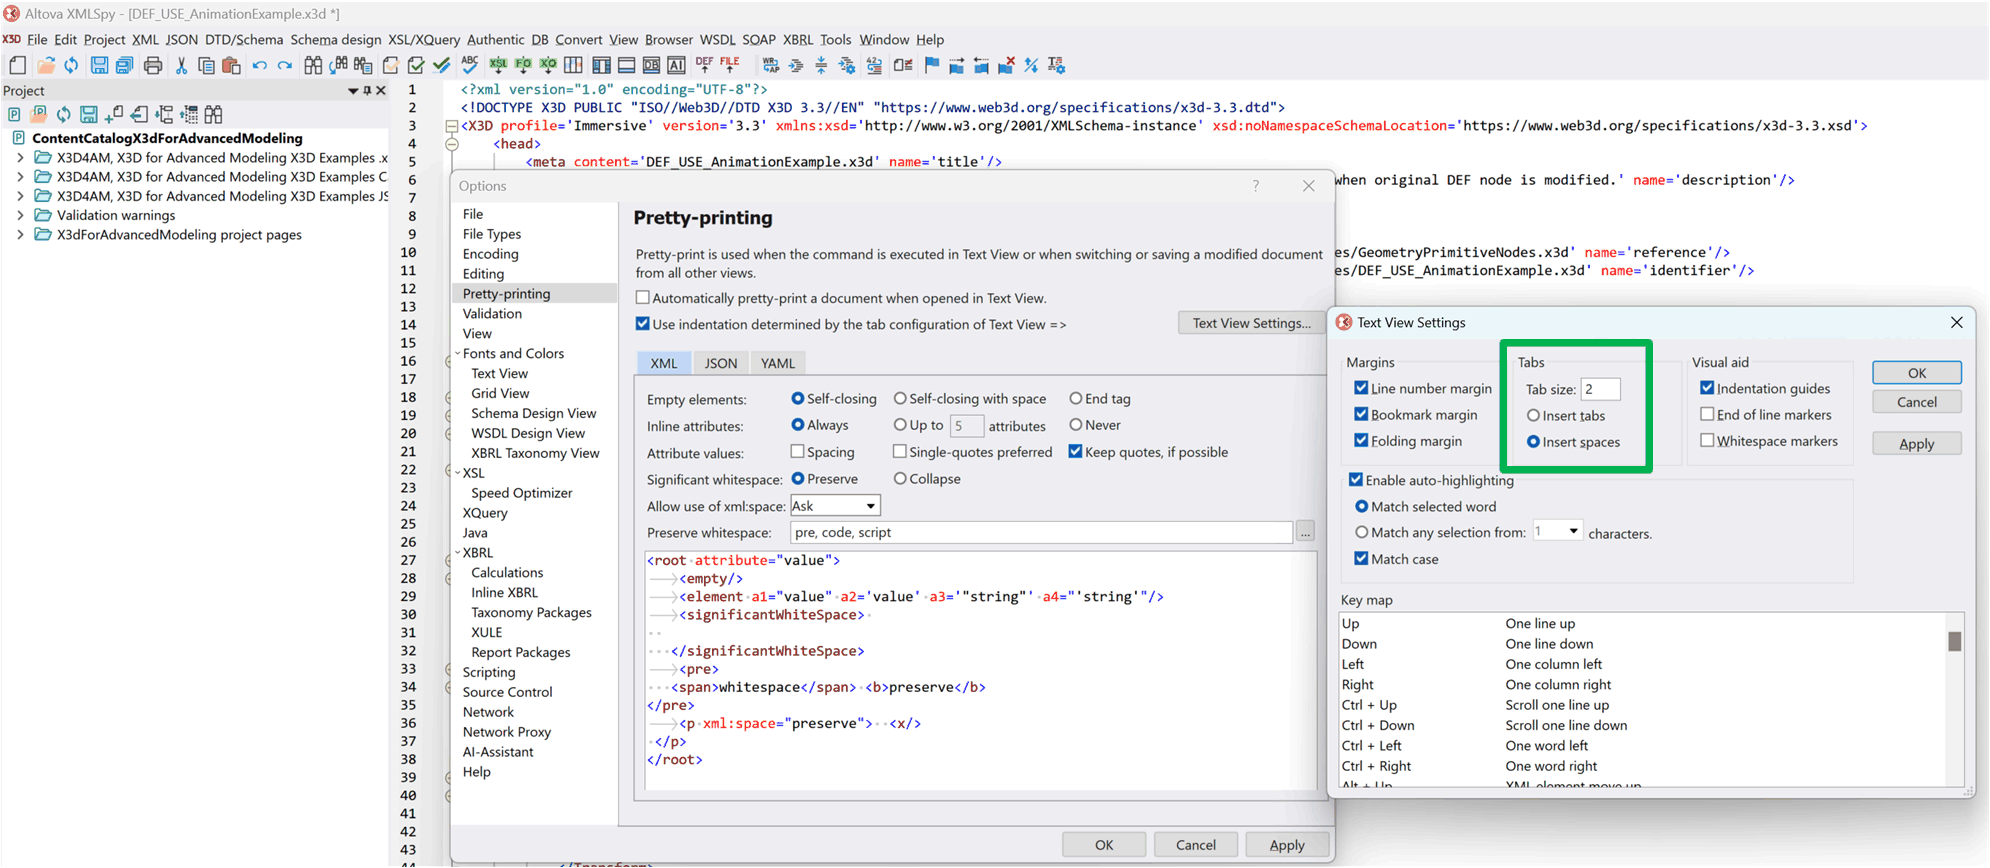
Task: Collapse the Fonts and Colors options group
Action: coord(458,354)
